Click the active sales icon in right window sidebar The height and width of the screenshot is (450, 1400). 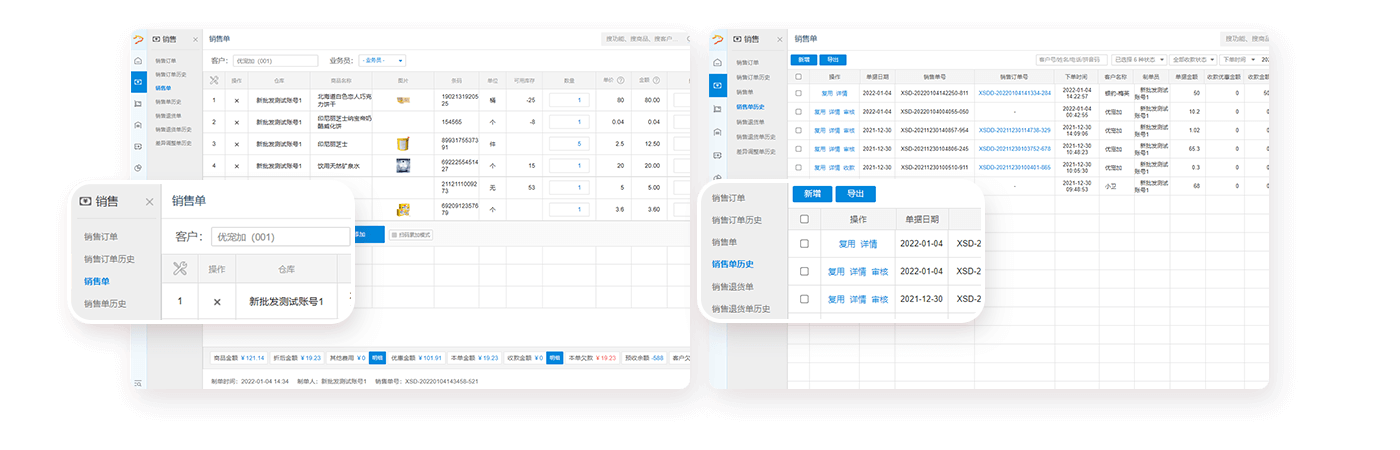click(x=717, y=84)
